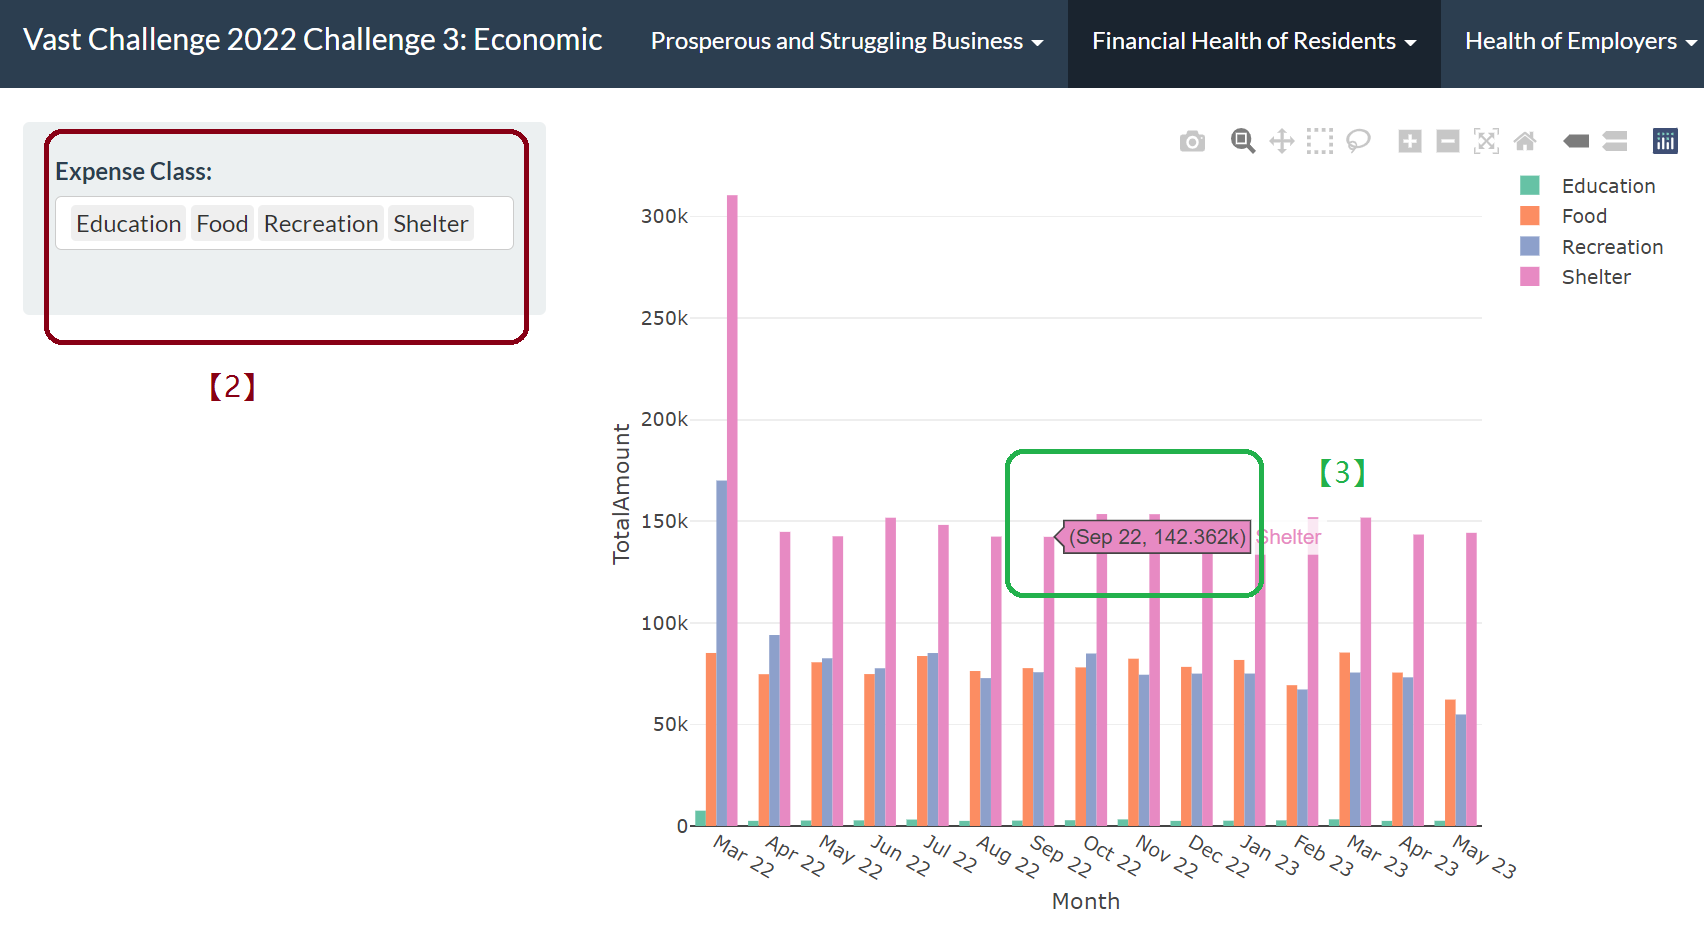Open the Plotly logo link icon
1704x925 pixels.
pyautogui.click(x=1665, y=141)
